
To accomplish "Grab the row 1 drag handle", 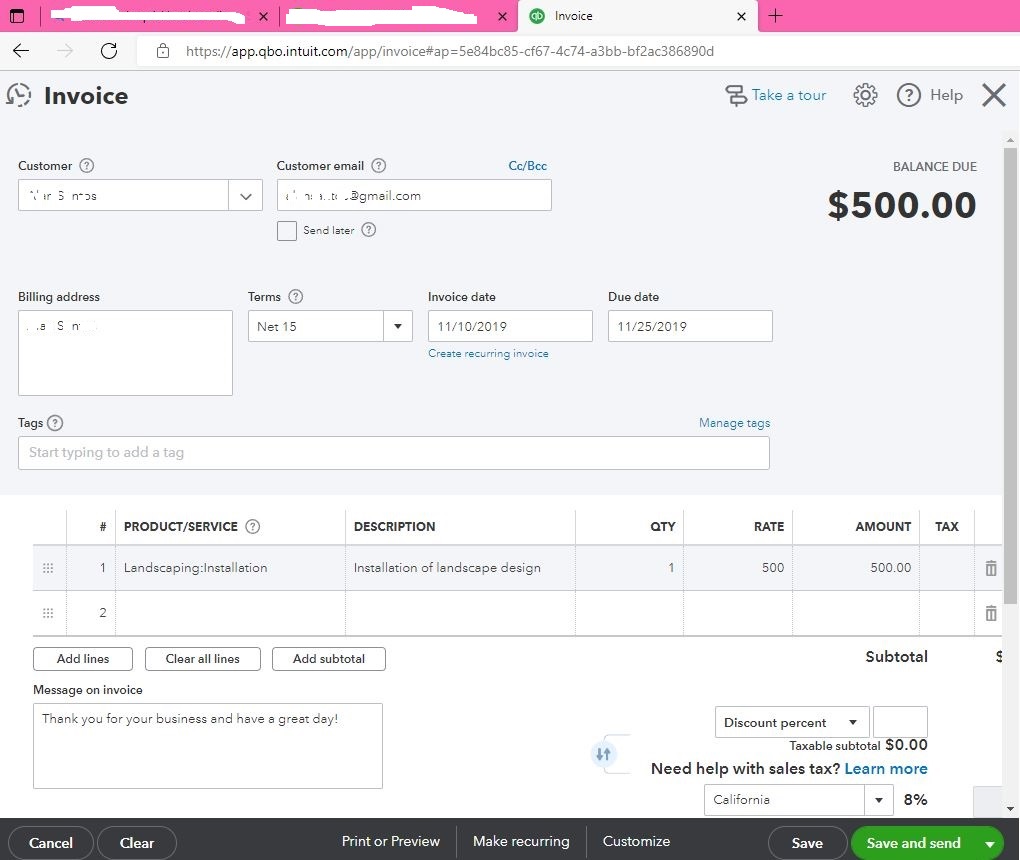I will pyautogui.click(x=48, y=568).
